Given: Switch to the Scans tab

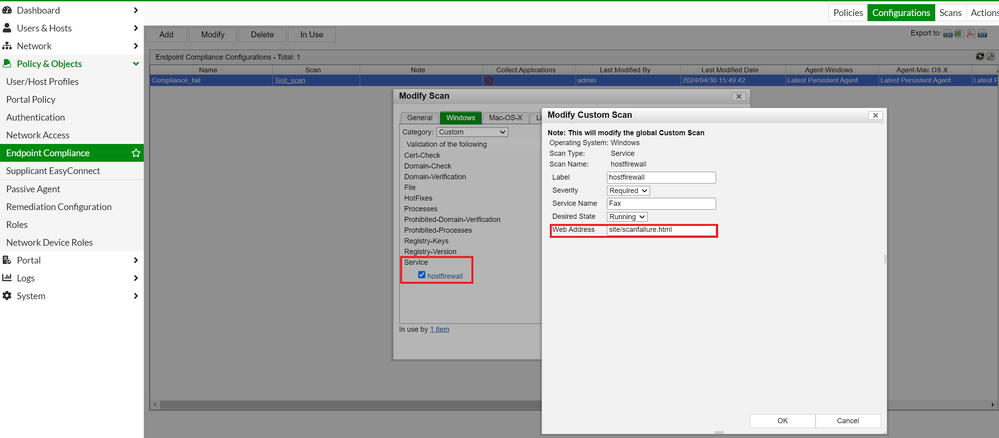Looking at the screenshot, I should [x=950, y=13].
